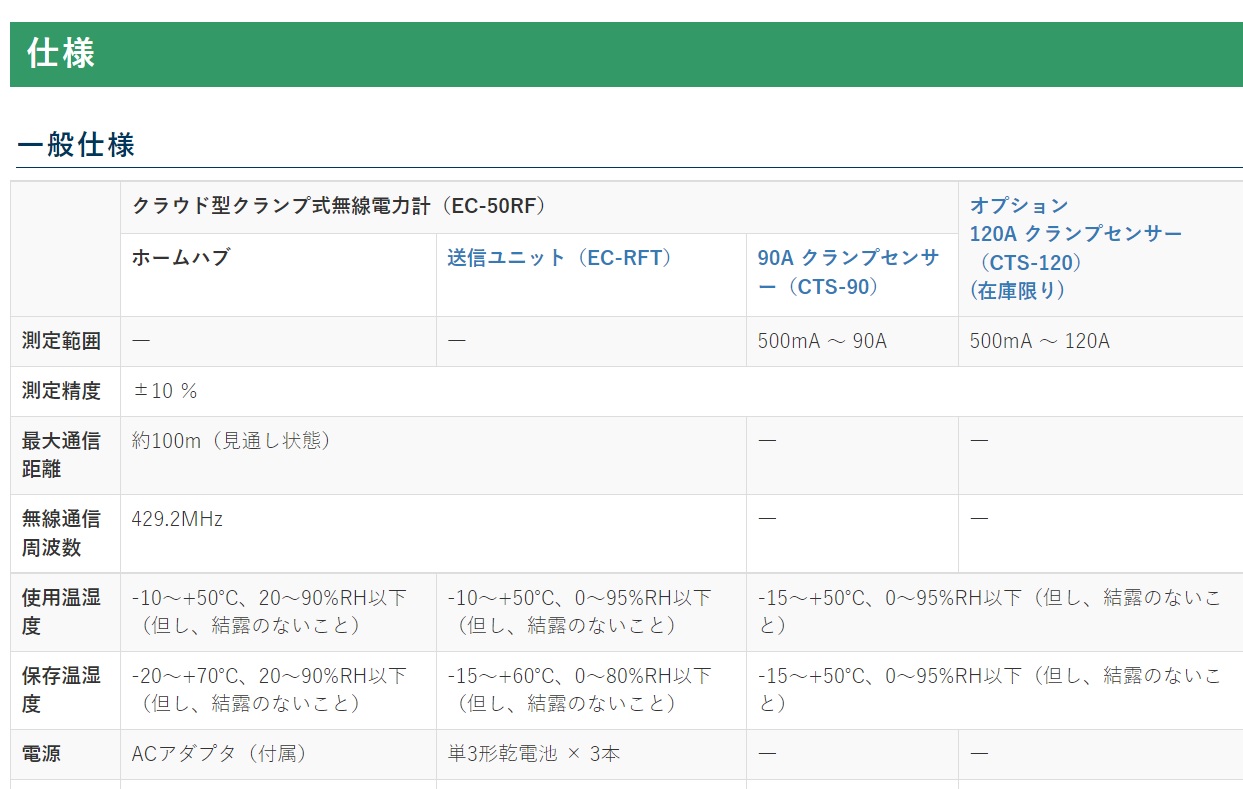This screenshot has height=789, width=1243.
Task: Click the クラウド型クランプ式無線電力計（EC-50RF） header cell
Action: click(x=339, y=206)
